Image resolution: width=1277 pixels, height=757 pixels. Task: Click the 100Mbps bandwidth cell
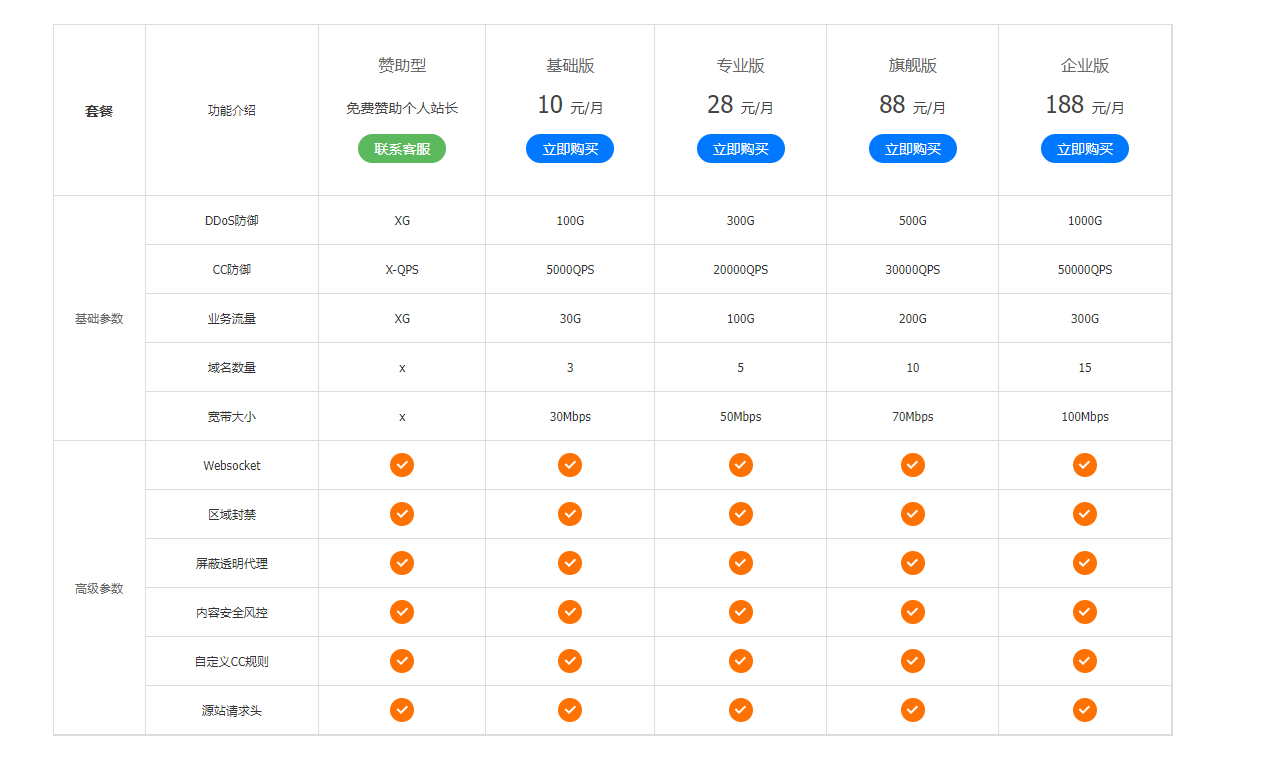tap(1085, 417)
